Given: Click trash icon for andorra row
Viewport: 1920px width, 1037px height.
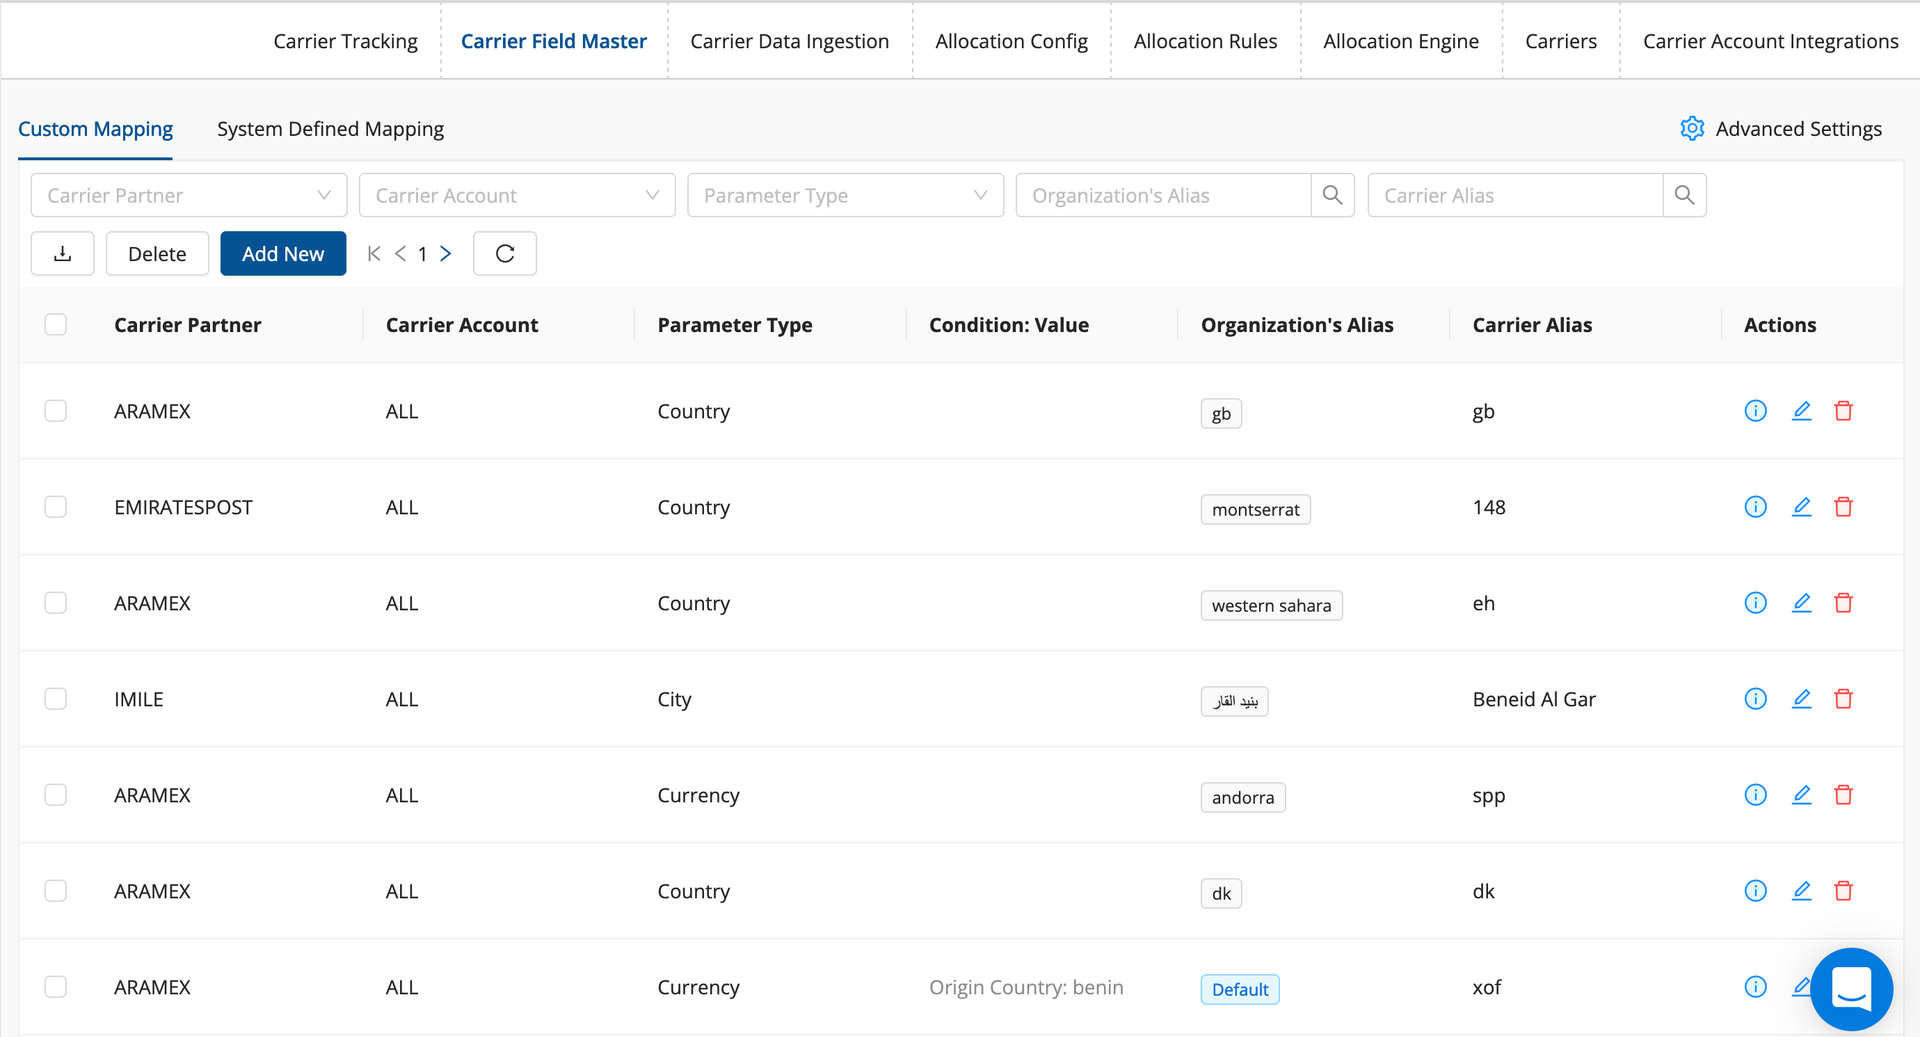Looking at the screenshot, I should (x=1843, y=795).
